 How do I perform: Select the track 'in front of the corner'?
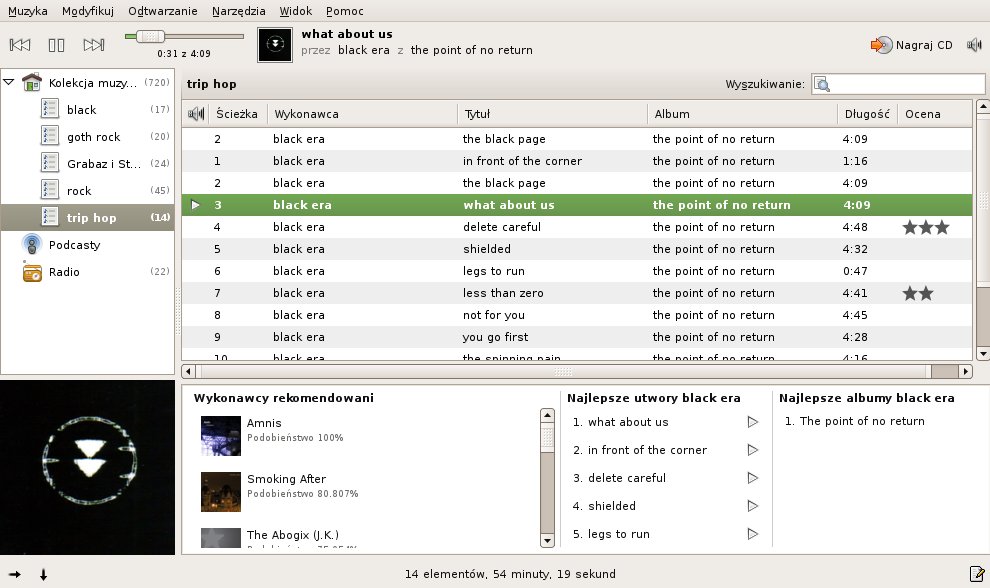[576, 161]
